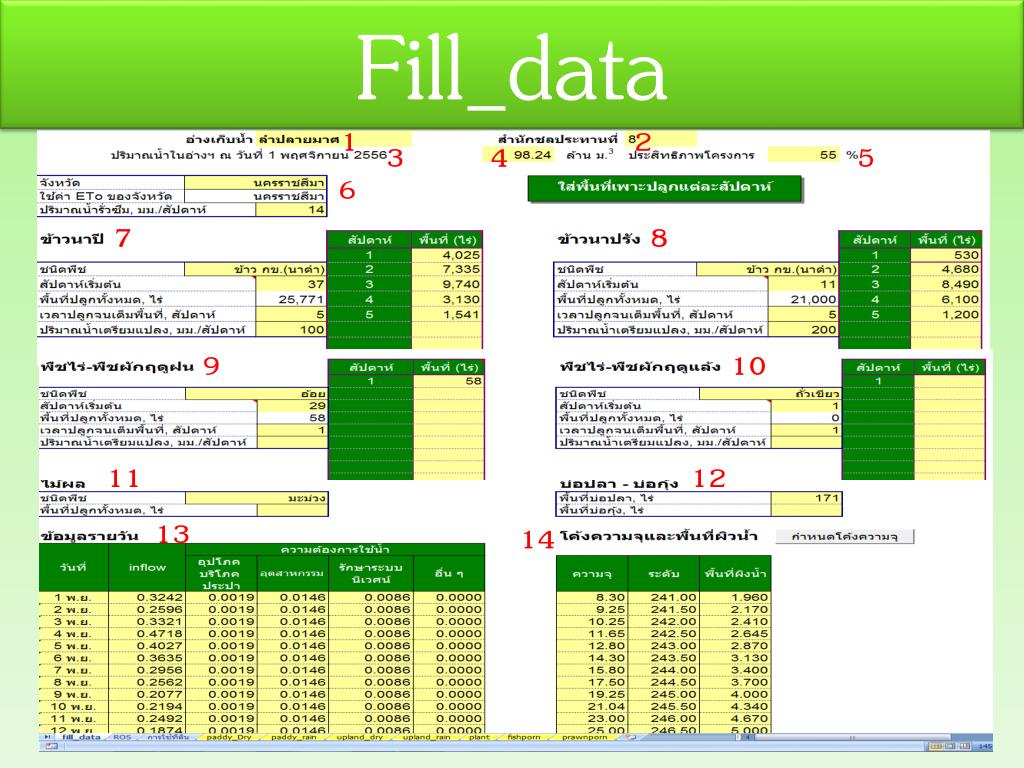Select ข้าวนาปรัง crop type cell ข้าว กข.(นาดำ)
This screenshot has width=1024, height=768.
[767, 269]
